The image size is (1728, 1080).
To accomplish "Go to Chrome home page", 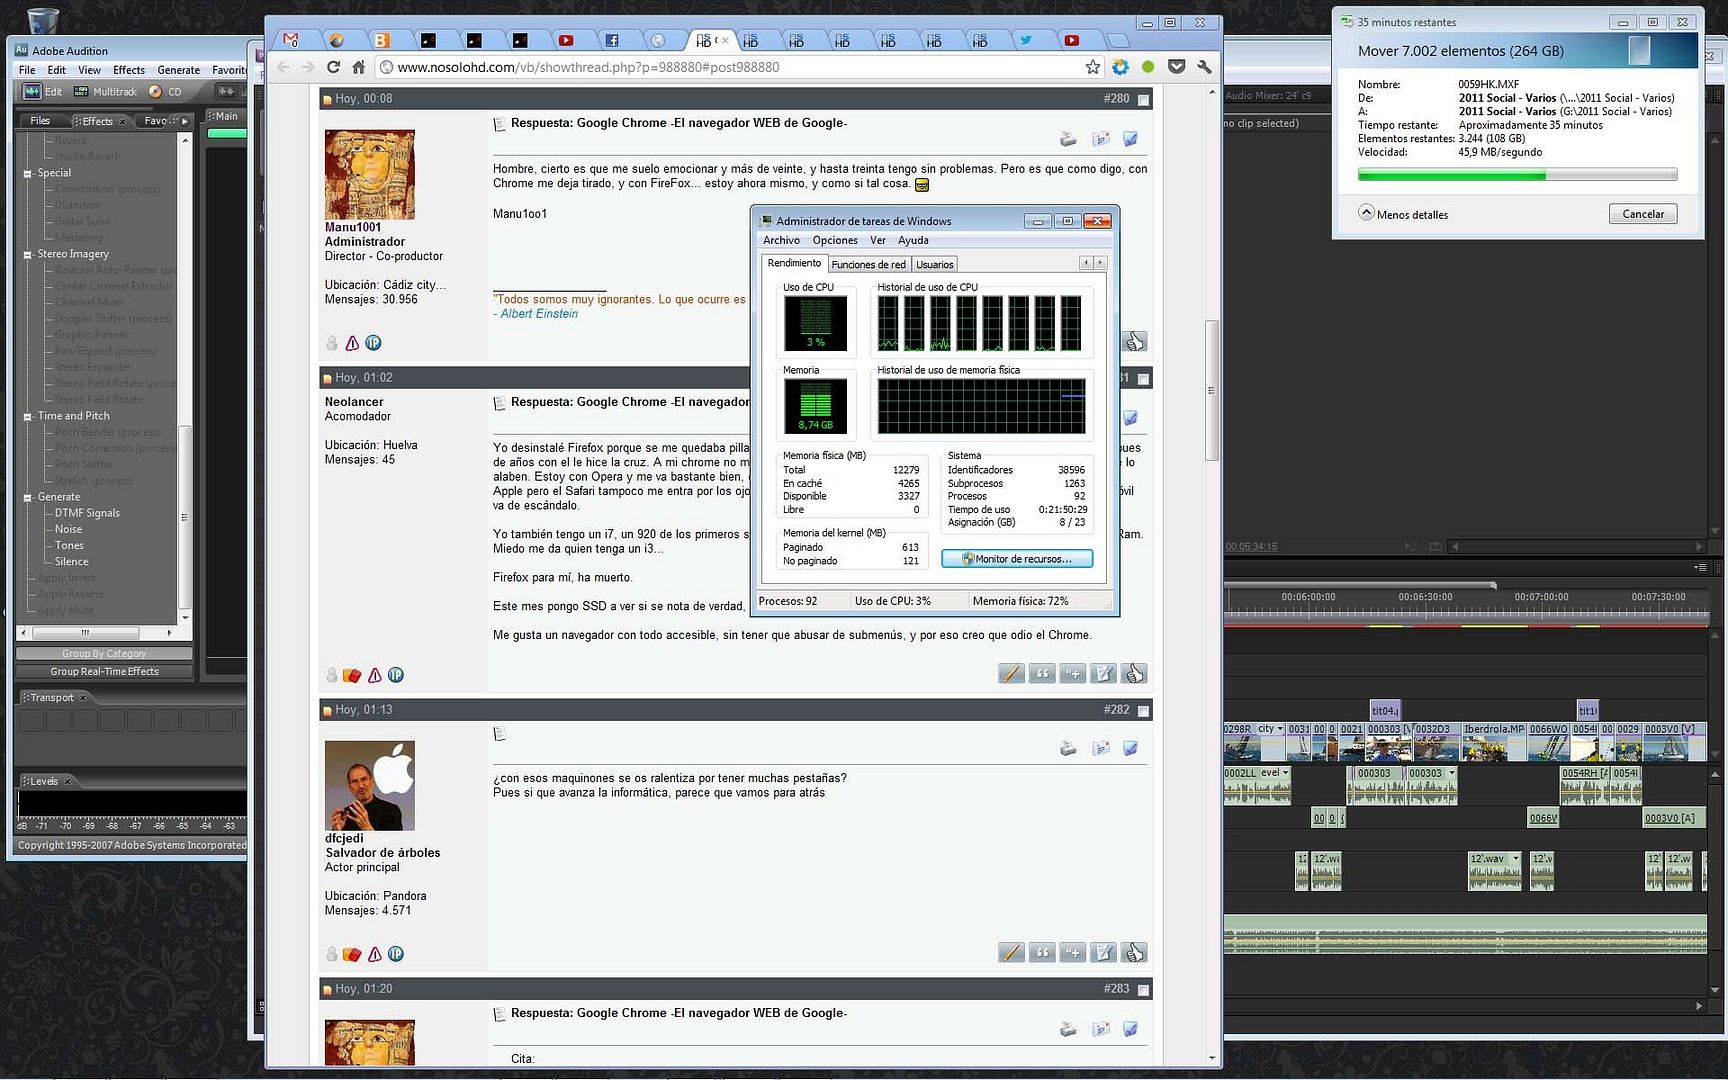I will click(x=358, y=67).
